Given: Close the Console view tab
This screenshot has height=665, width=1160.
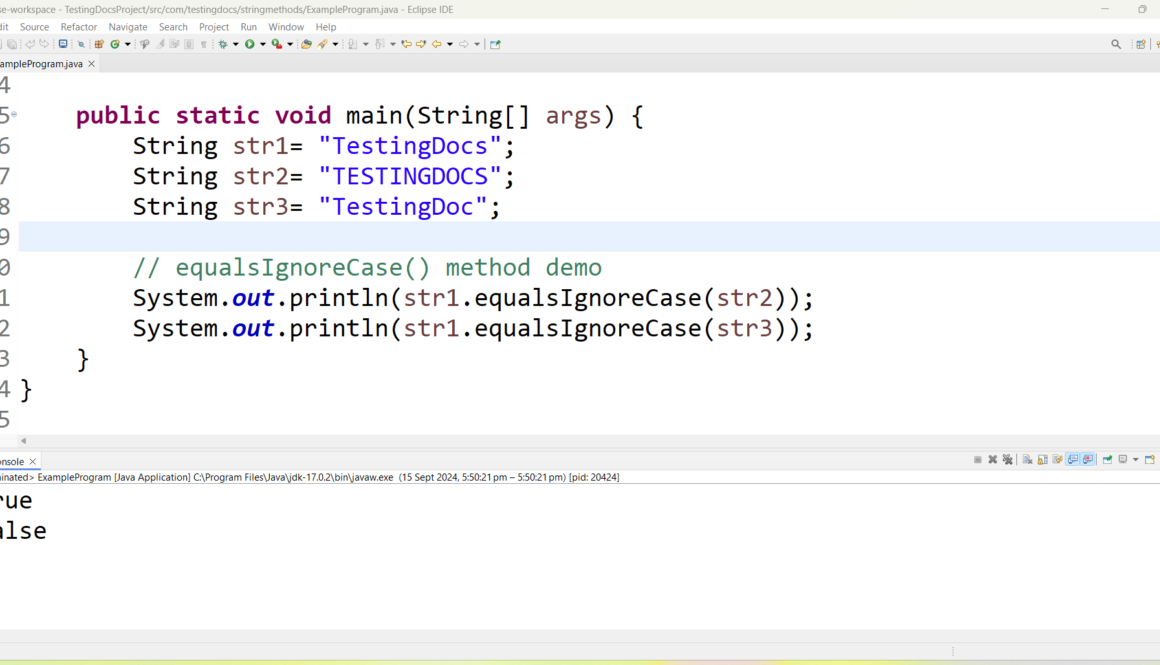Looking at the screenshot, I should point(32,462).
